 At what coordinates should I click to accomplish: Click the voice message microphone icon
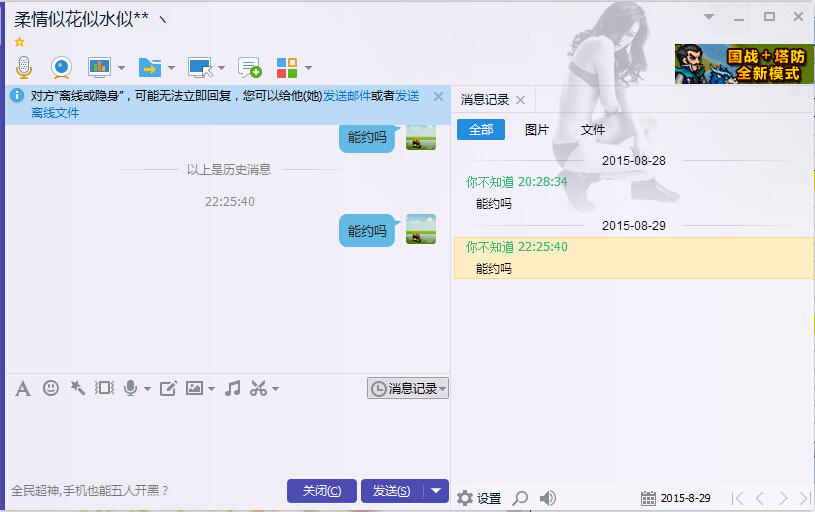click(130, 388)
